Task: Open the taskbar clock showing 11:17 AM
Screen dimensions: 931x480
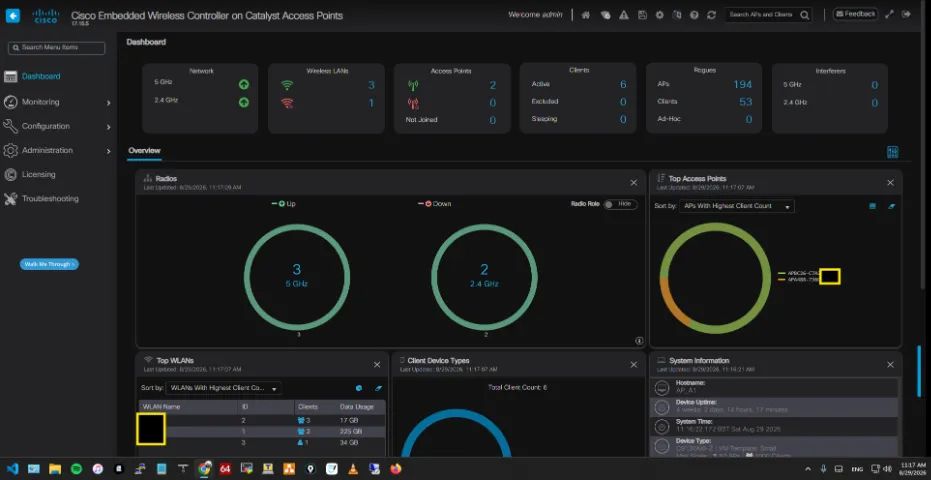Action: tap(913, 469)
